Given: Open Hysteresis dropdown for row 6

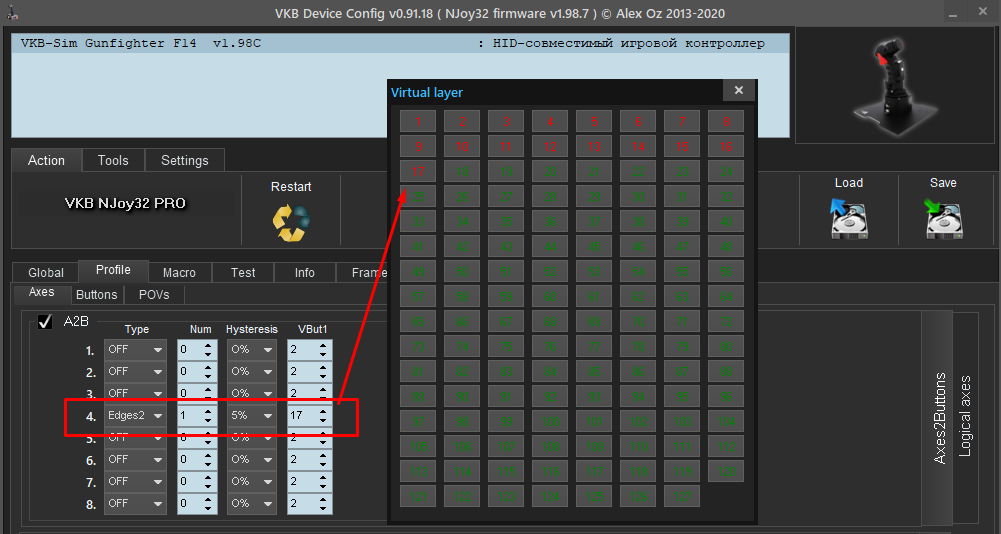Looking at the screenshot, I should coord(252,459).
